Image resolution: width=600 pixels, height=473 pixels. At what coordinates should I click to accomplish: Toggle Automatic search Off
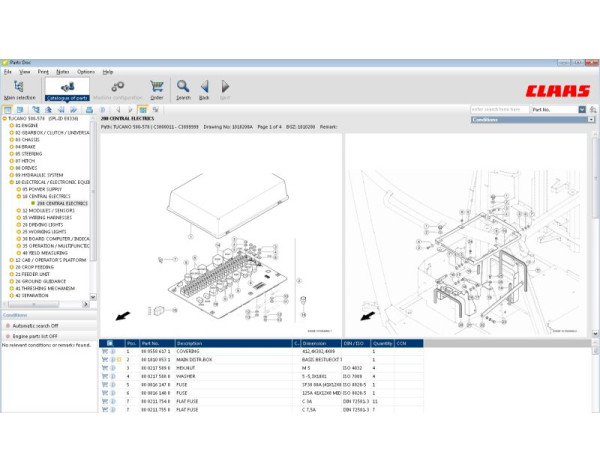(x=35, y=325)
